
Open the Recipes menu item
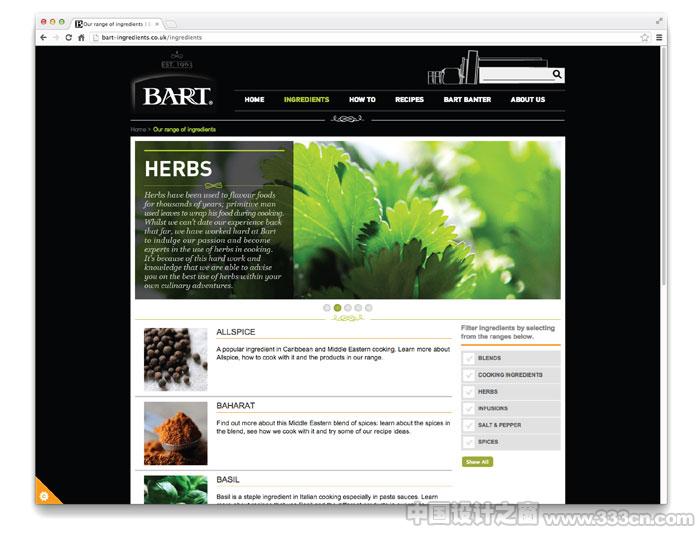coord(409,100)
